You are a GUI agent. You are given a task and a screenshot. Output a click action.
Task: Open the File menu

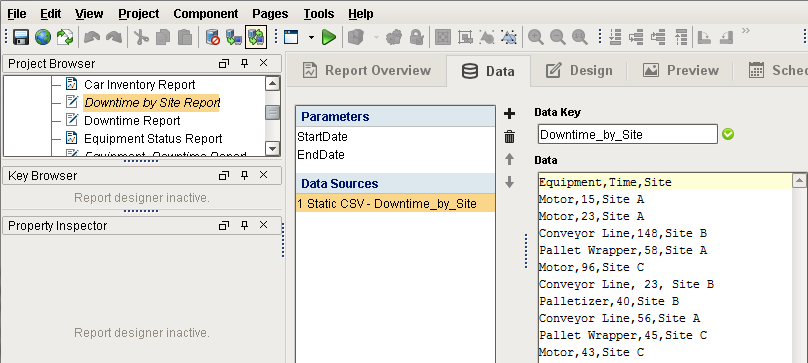(16, 14)
